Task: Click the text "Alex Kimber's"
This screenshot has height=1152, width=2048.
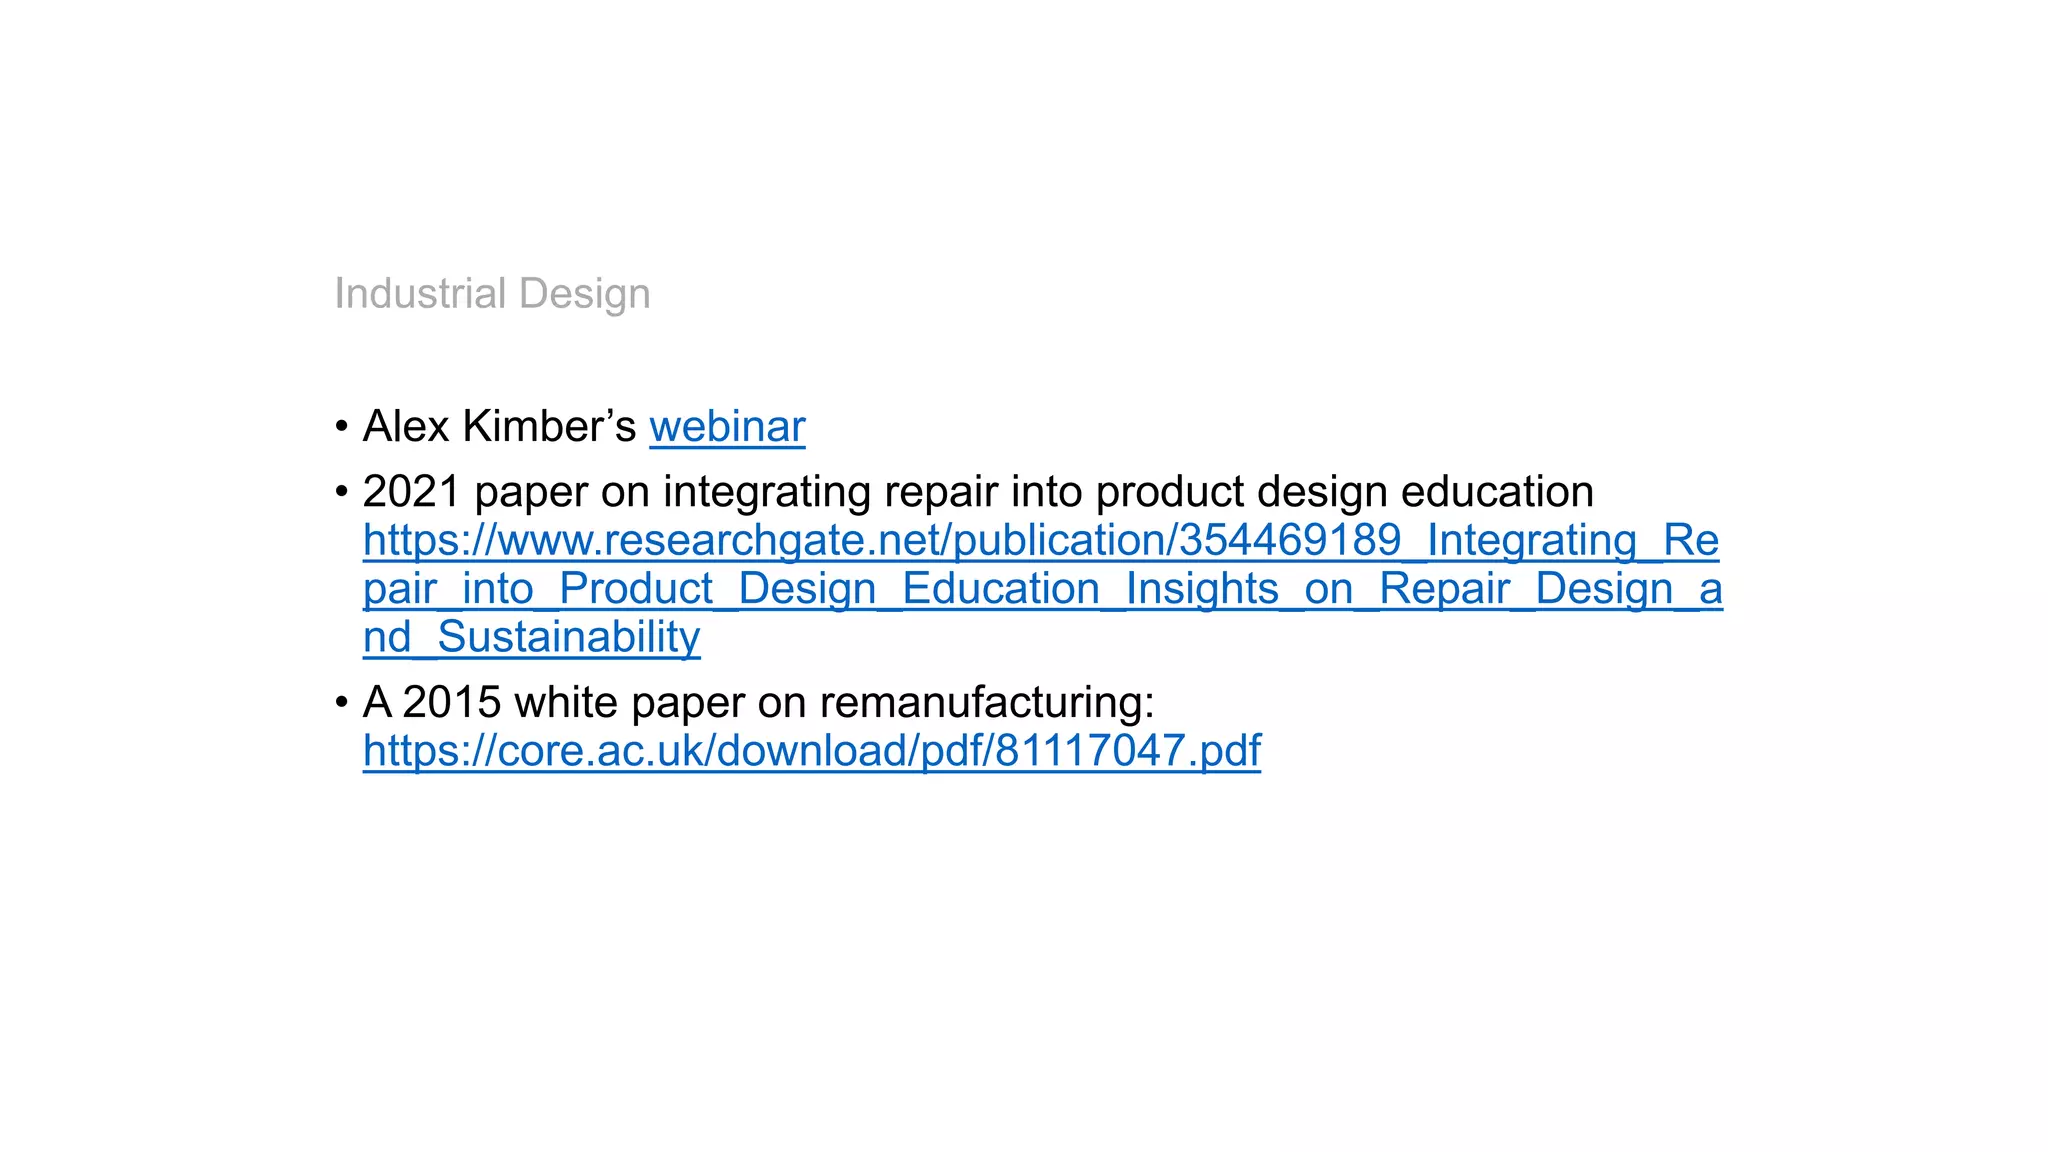Action: (x=499, y=427)
